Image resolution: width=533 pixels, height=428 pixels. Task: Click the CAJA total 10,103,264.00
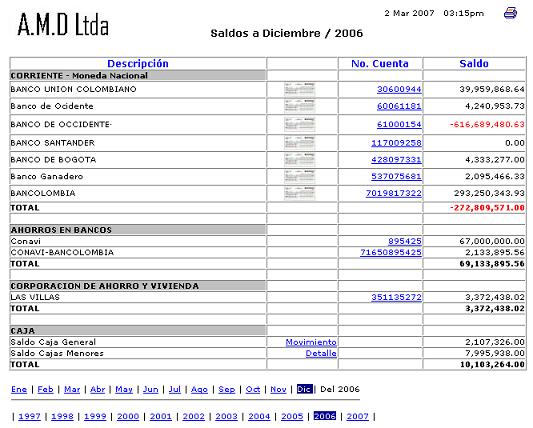pos(492,364)
